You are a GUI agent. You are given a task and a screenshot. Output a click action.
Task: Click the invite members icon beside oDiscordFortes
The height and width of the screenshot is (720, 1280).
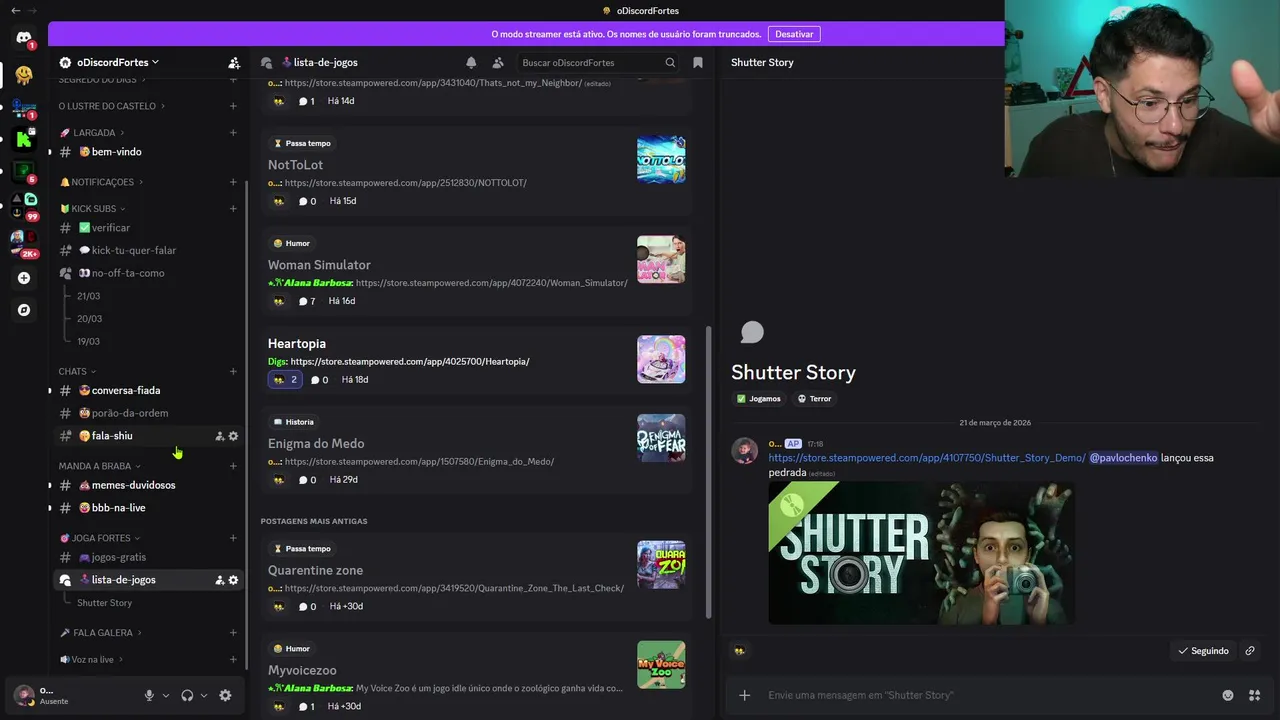pos(234,62)
